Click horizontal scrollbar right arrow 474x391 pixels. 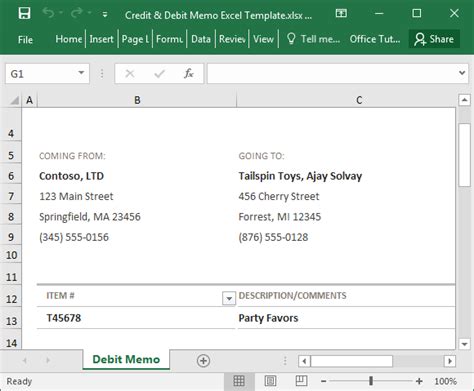pos(450,361)
